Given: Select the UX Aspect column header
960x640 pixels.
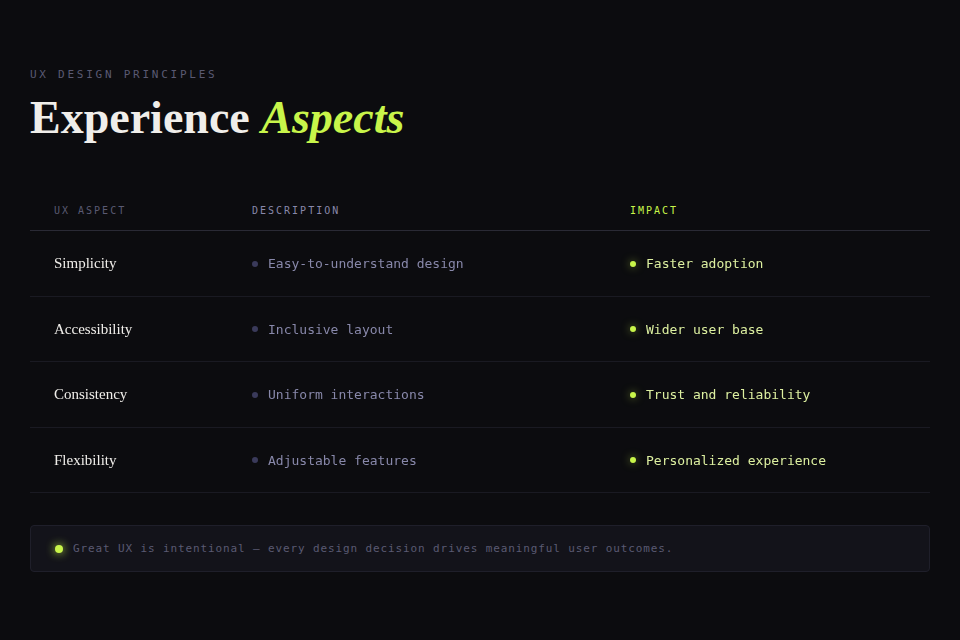Looking at the screenshot, I should [x=90, y=211].
